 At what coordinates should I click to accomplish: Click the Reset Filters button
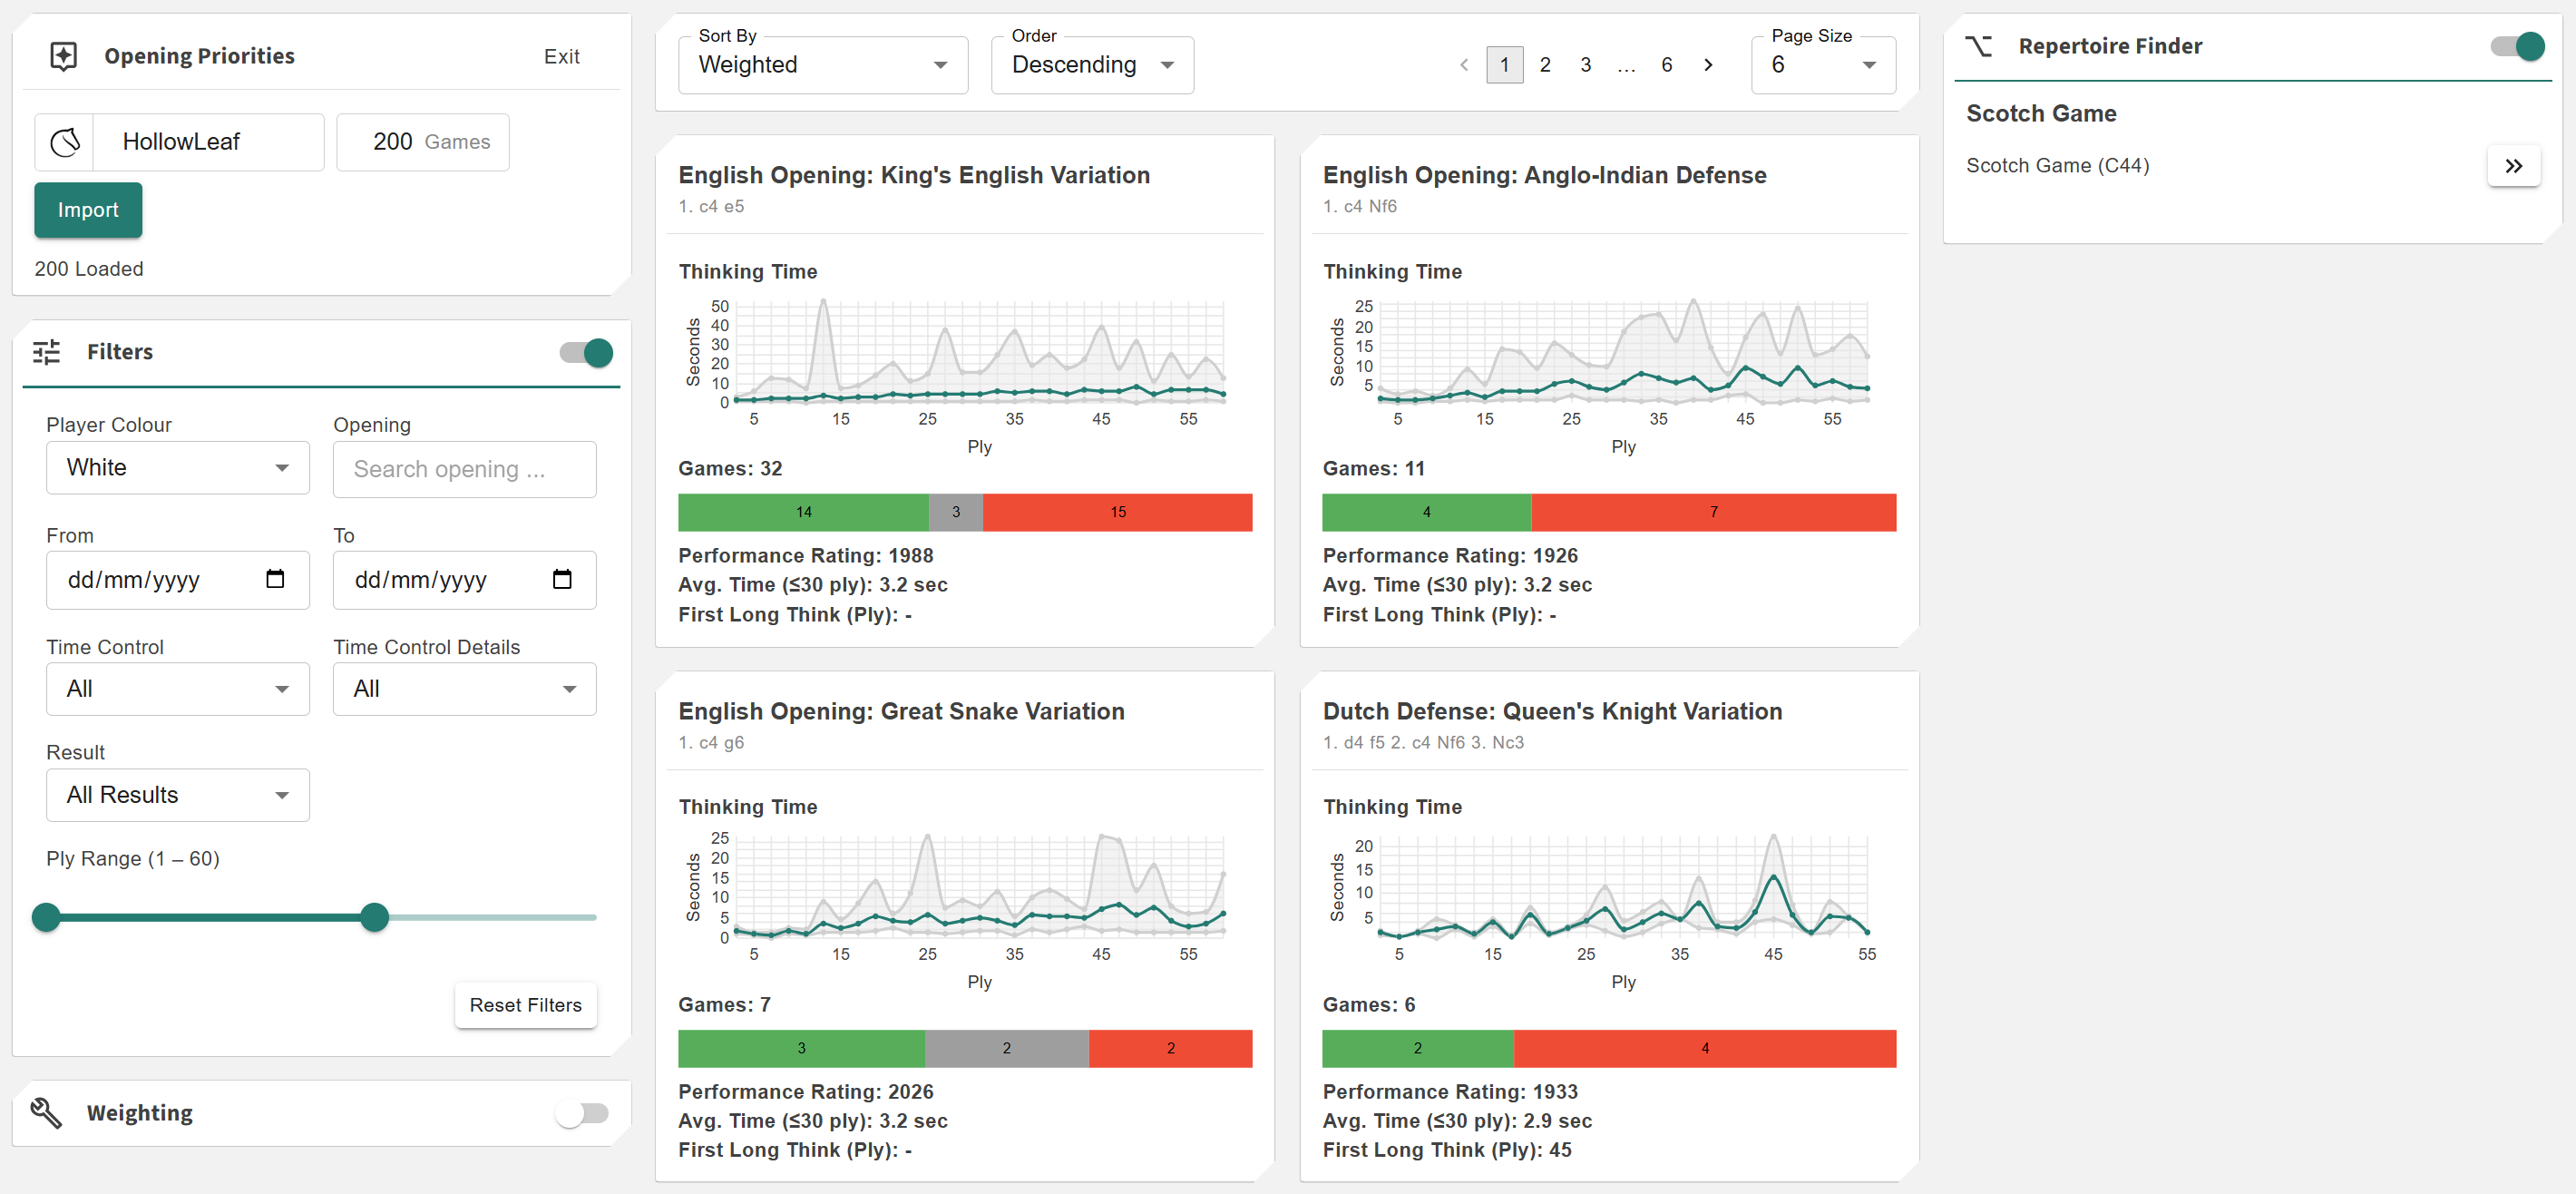525,1005
